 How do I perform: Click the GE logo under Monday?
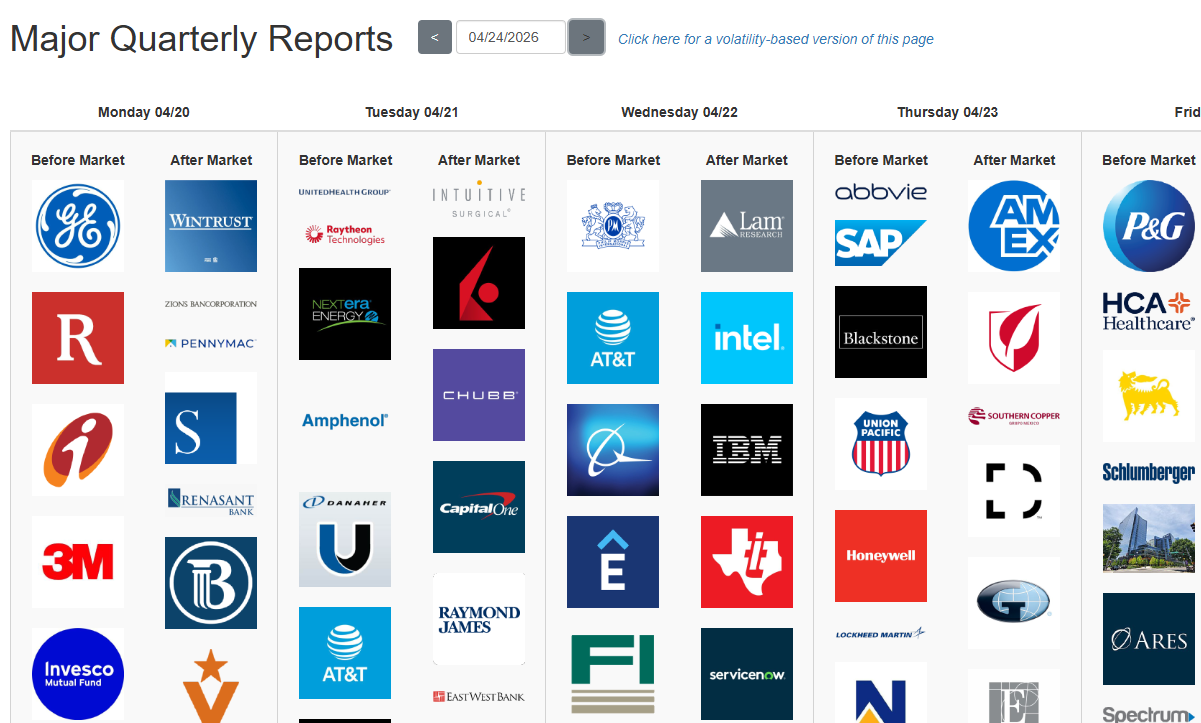(x=78, y=226)
